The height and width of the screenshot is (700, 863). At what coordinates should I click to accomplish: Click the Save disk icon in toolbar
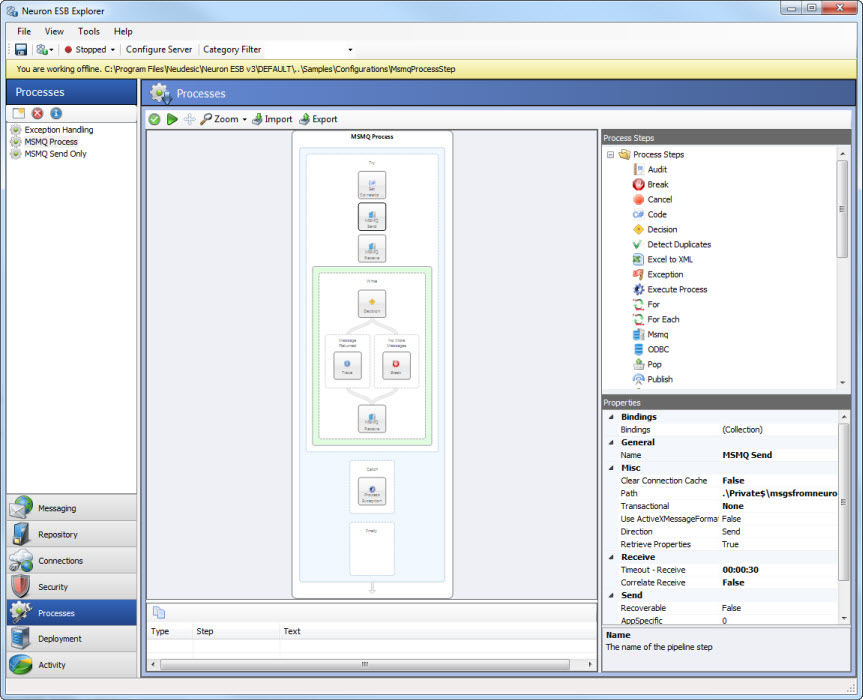pos(21,50)
